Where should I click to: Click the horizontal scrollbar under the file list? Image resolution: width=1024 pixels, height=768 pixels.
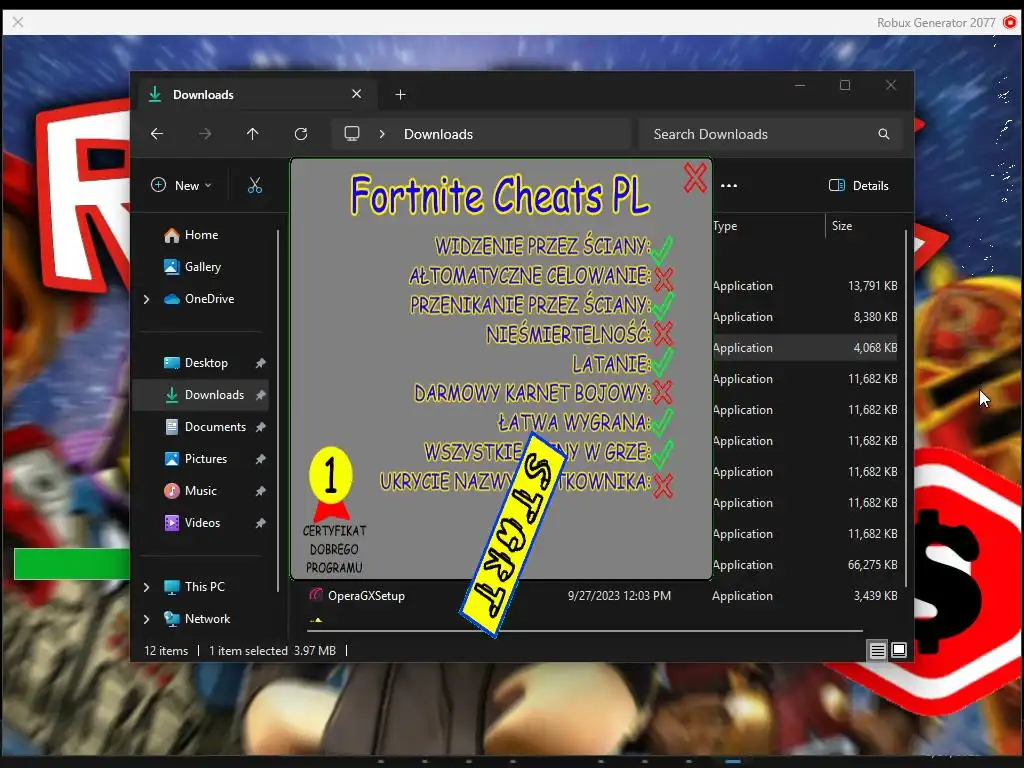(x=584, y=631)
